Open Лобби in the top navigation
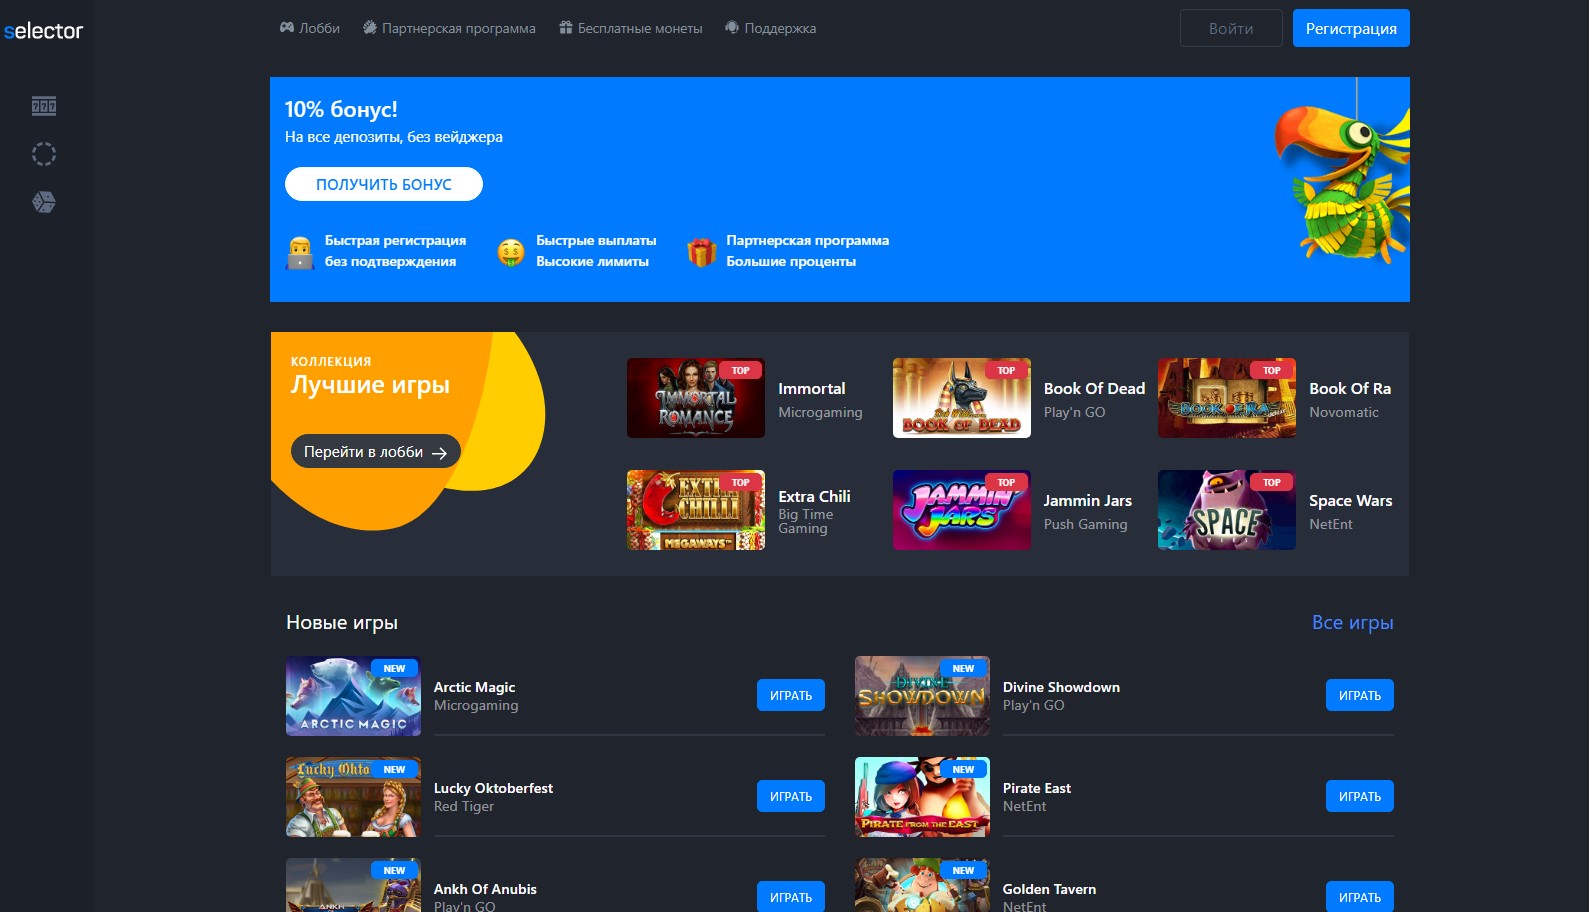Viewport: 1589px width, 912px height. [x=310, y=28]
